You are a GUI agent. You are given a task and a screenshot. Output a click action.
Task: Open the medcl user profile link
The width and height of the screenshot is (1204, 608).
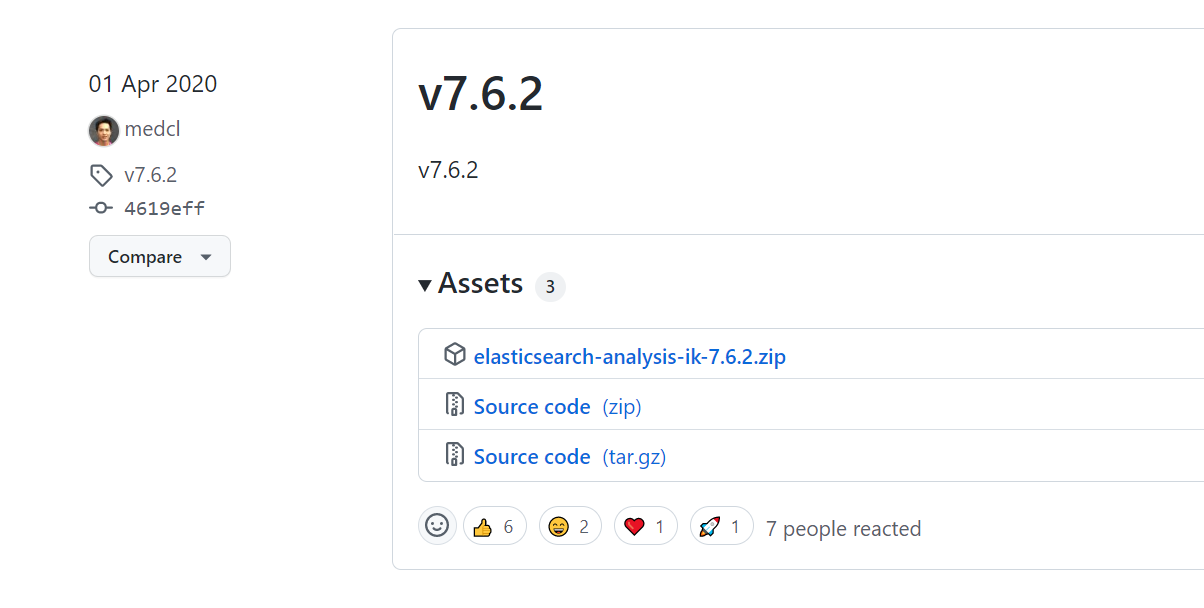click(x=152, y=129)
